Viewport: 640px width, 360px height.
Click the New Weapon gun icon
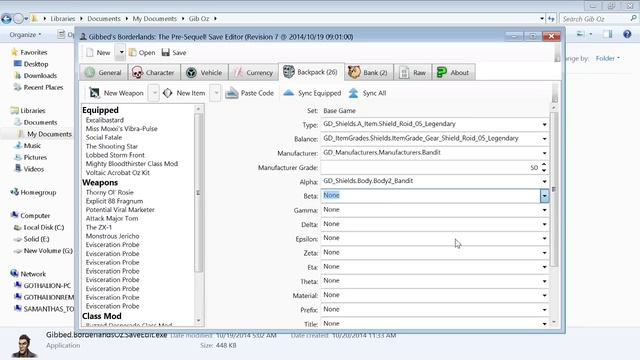coord(94,93)
